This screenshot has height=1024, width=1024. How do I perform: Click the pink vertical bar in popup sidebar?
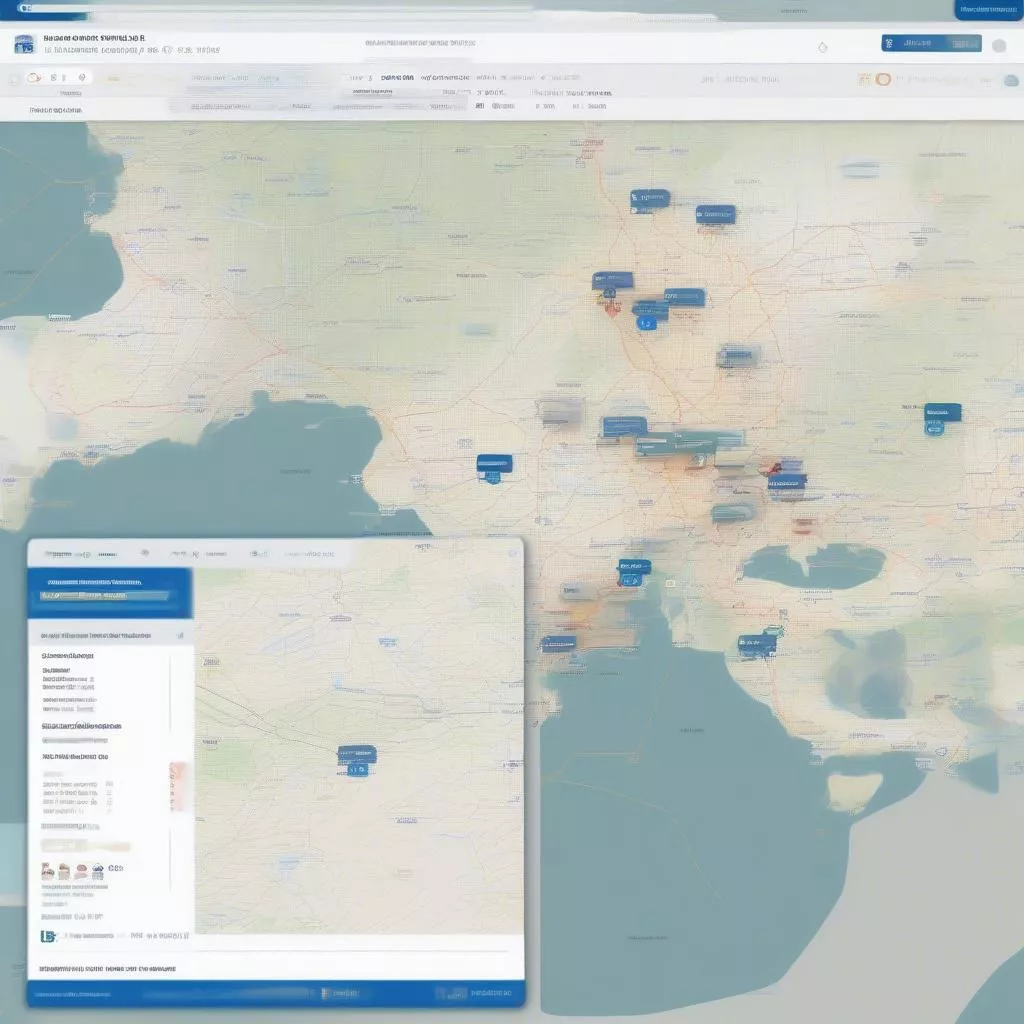click(179, 785)
